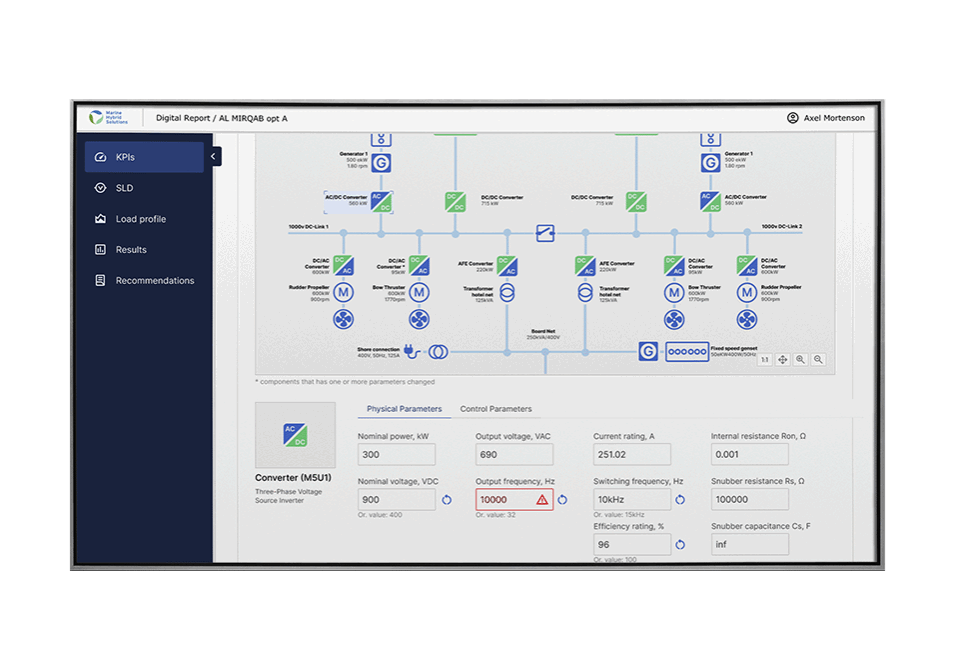The width and height of the screenshot is (953, 667).
Task: Edit the Nominal power, kW field
Action: [x=396, y=454]
